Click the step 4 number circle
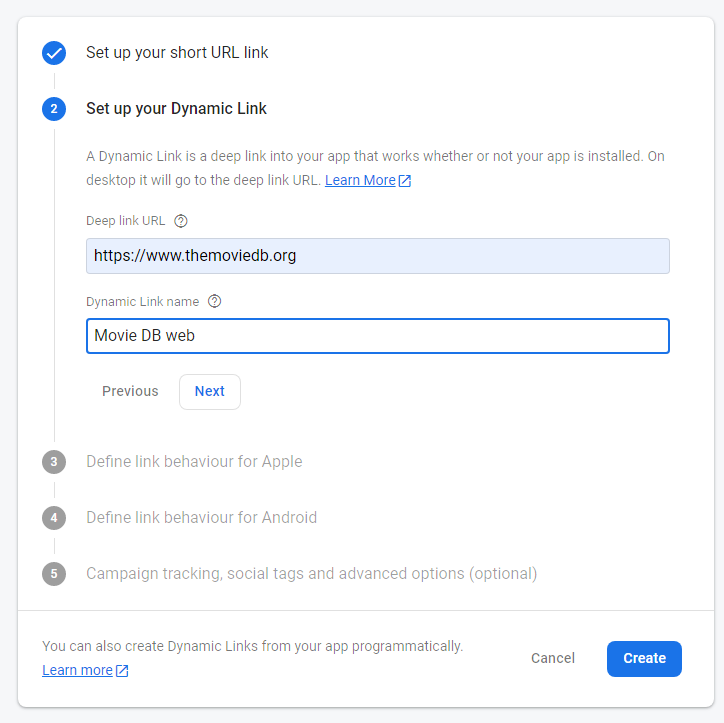This screenshot has width=724, height=723. click(x=54, y=518)
